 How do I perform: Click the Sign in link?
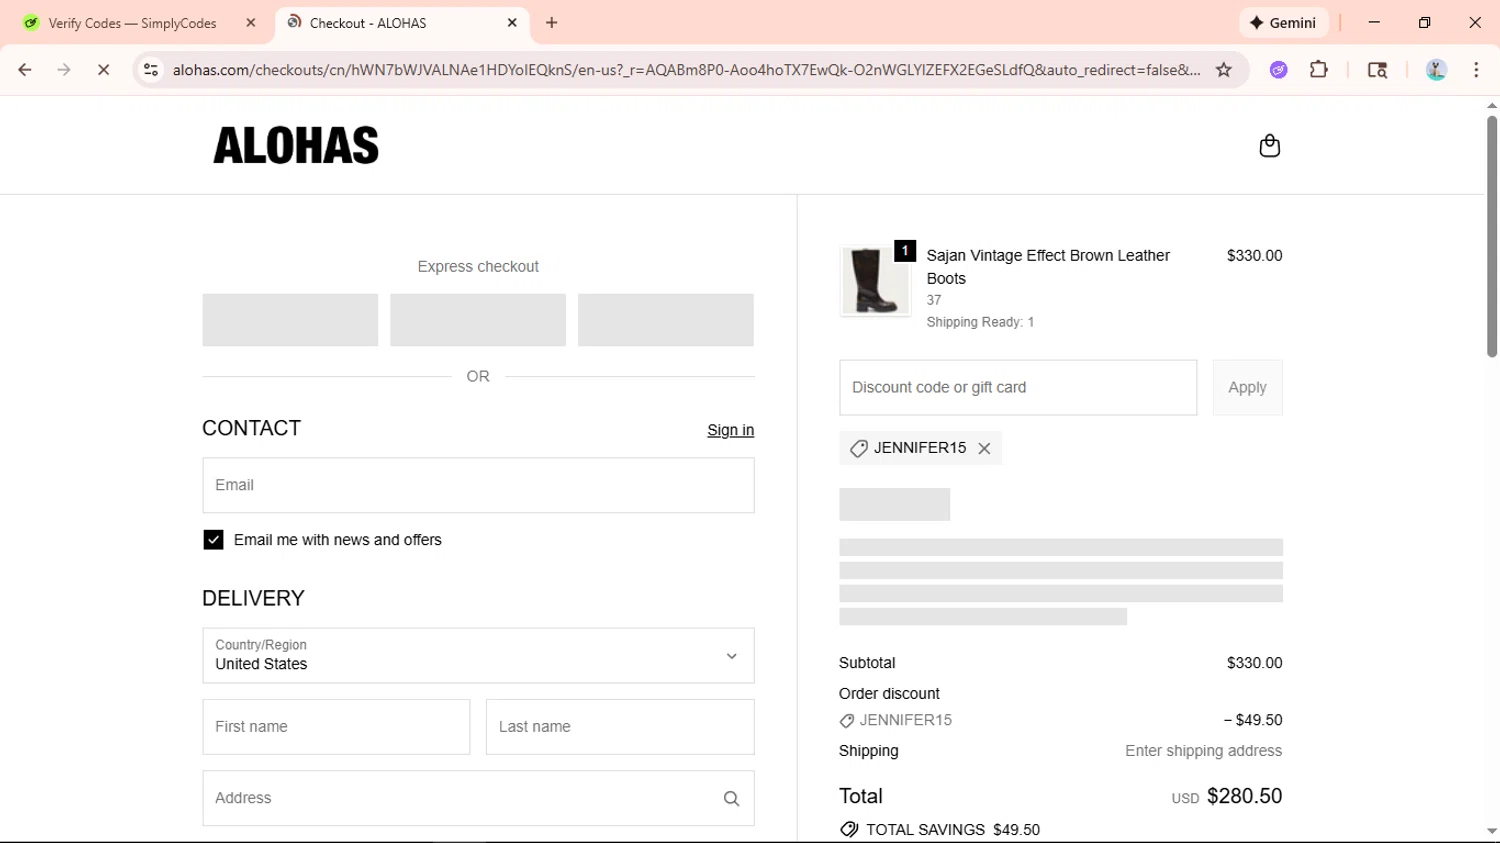click(730, 430)
